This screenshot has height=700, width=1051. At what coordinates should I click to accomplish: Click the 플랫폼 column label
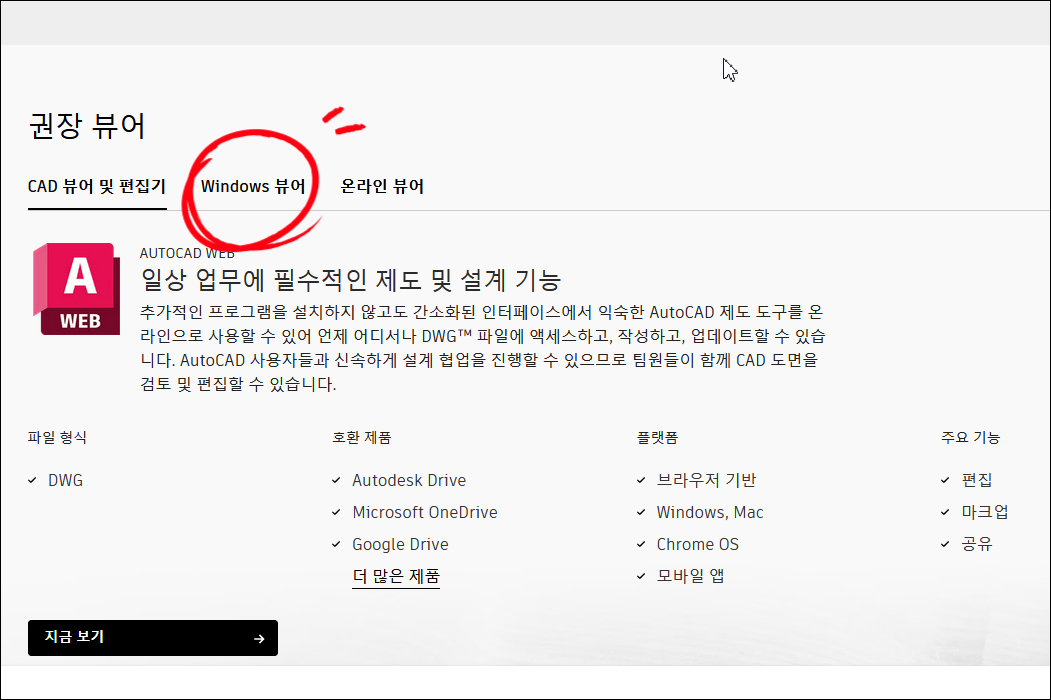pos(657,438)
